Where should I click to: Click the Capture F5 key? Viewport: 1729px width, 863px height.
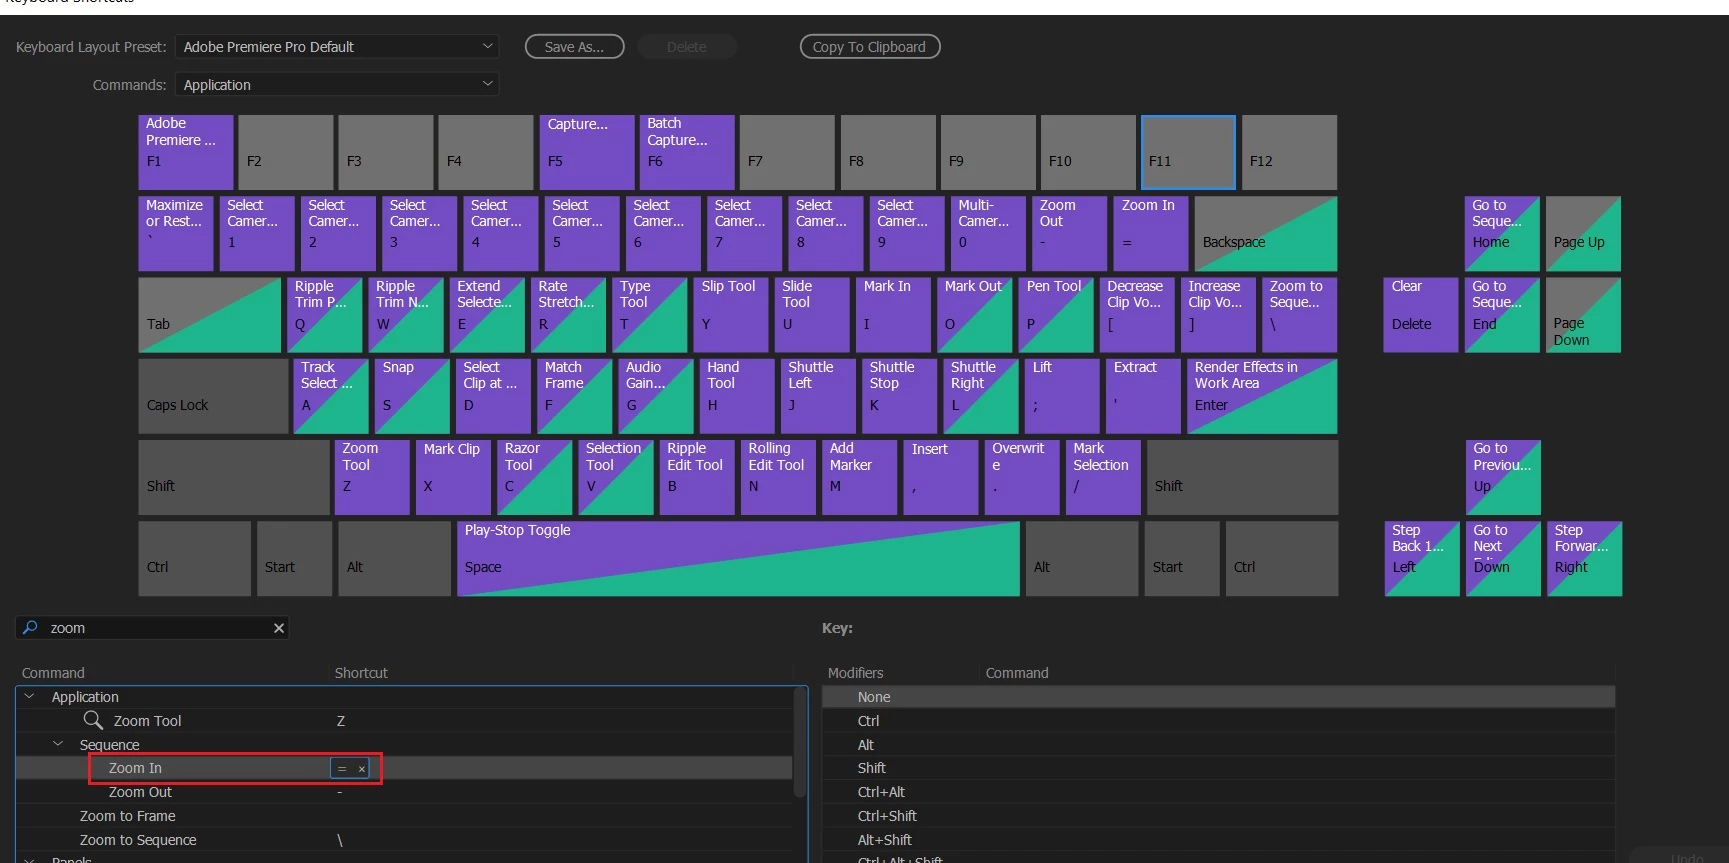587,152
